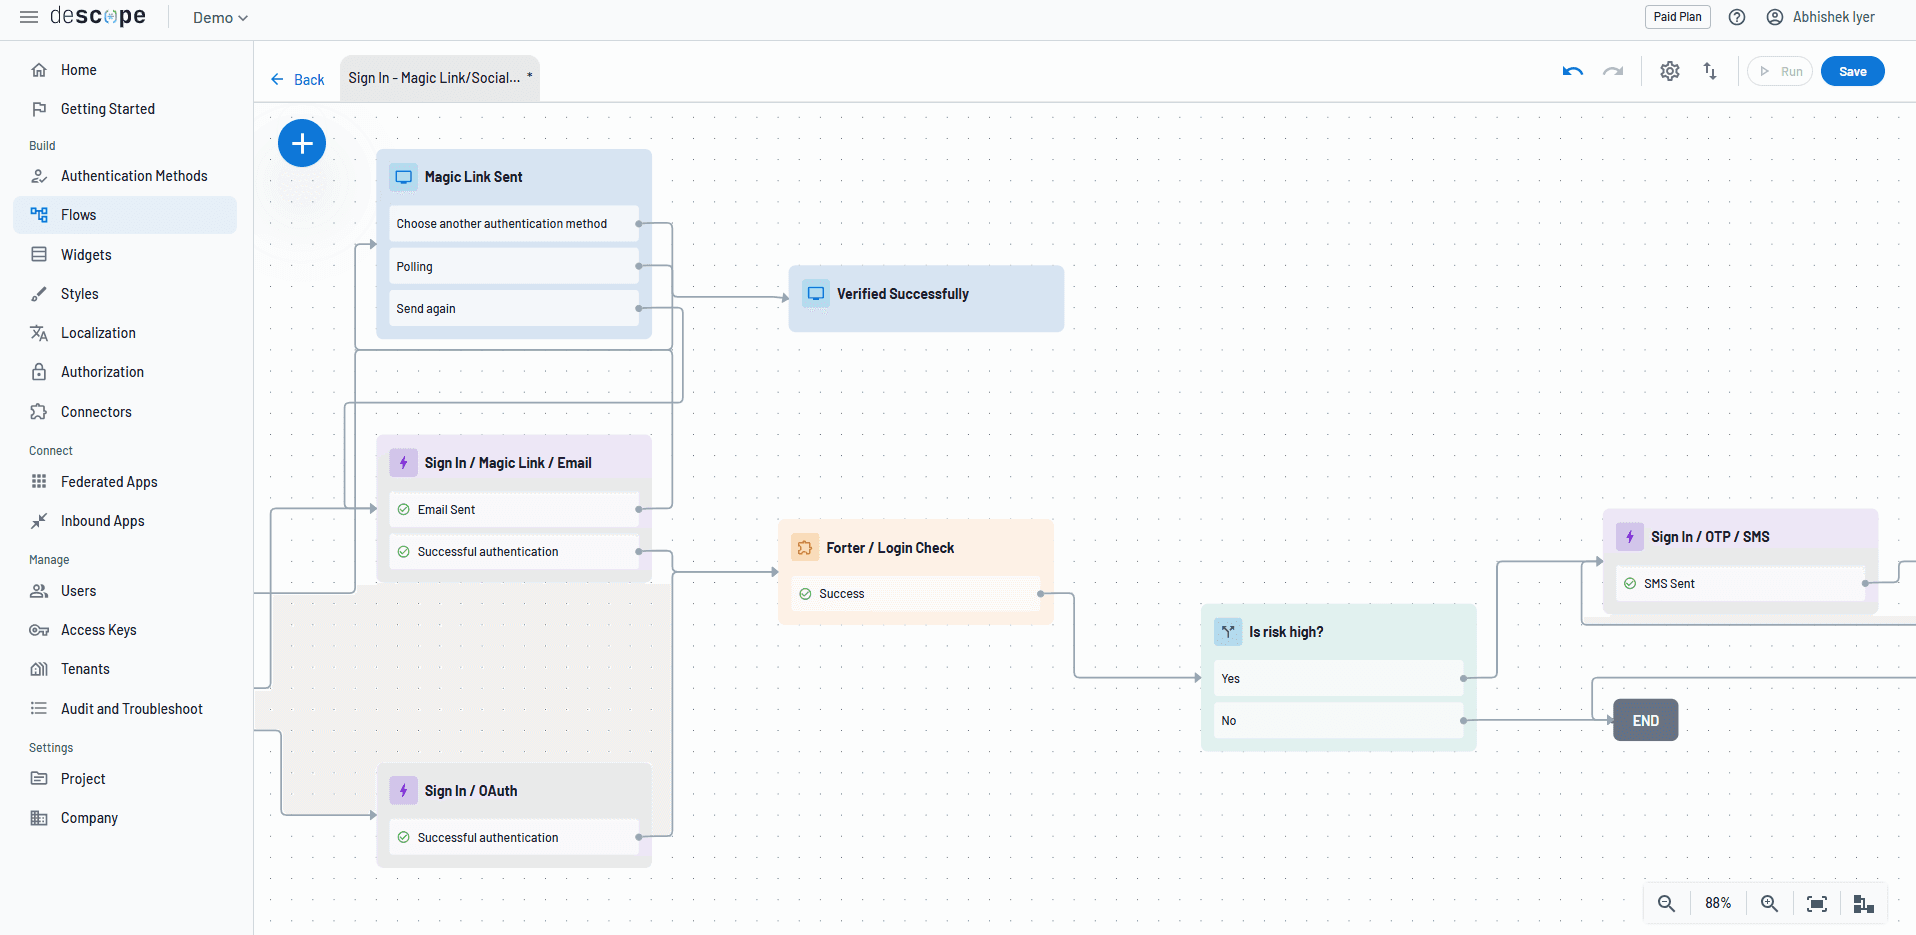Select the Is risk high? condition node
This screenshot has height=935, width=1916.
click(x=1286, y=632)
